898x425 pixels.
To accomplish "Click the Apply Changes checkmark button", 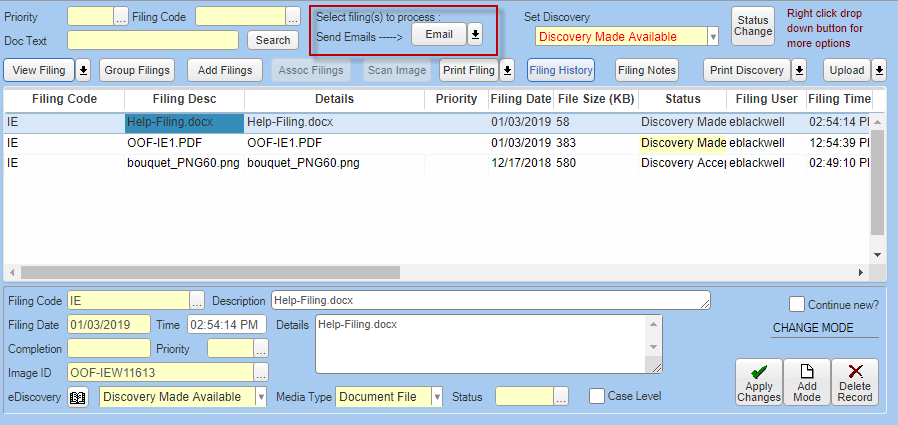I will pyautogui.click(x=759, y=382).
